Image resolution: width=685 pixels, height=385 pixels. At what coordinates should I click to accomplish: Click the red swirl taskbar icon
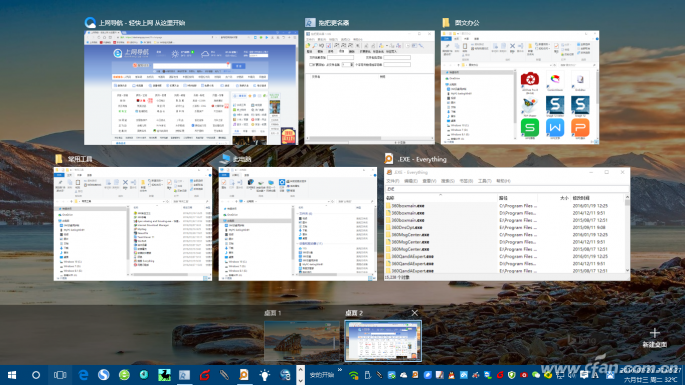pos(204,375)
